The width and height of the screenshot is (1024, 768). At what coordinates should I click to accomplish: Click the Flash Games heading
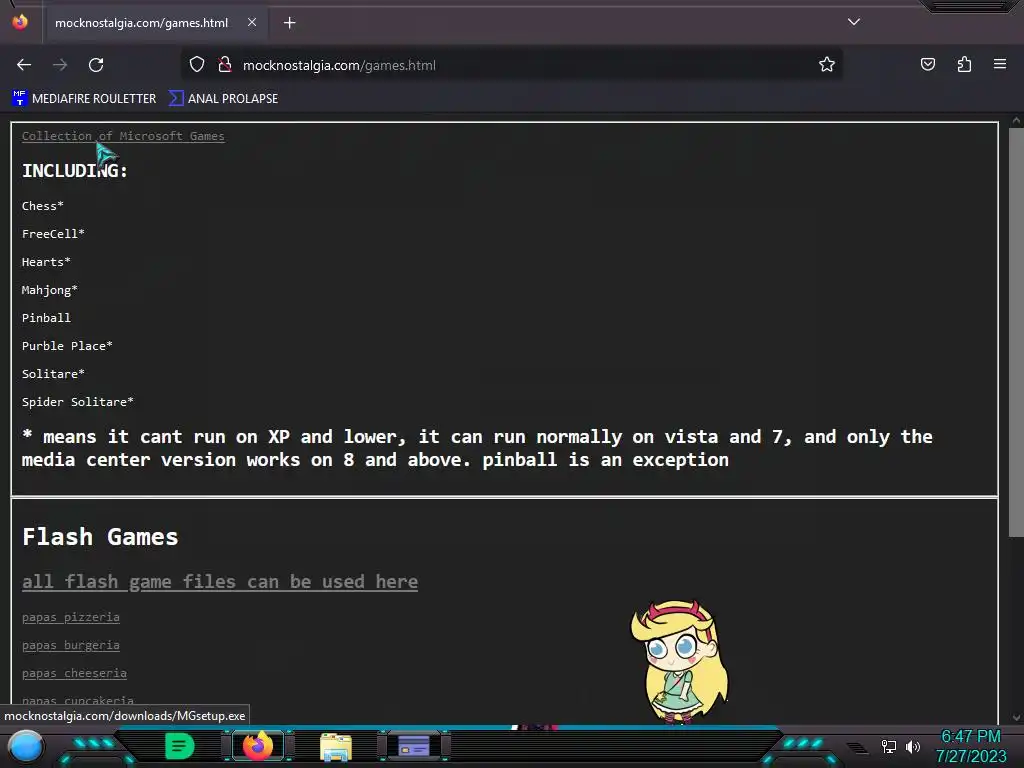[x=100, y=537]
